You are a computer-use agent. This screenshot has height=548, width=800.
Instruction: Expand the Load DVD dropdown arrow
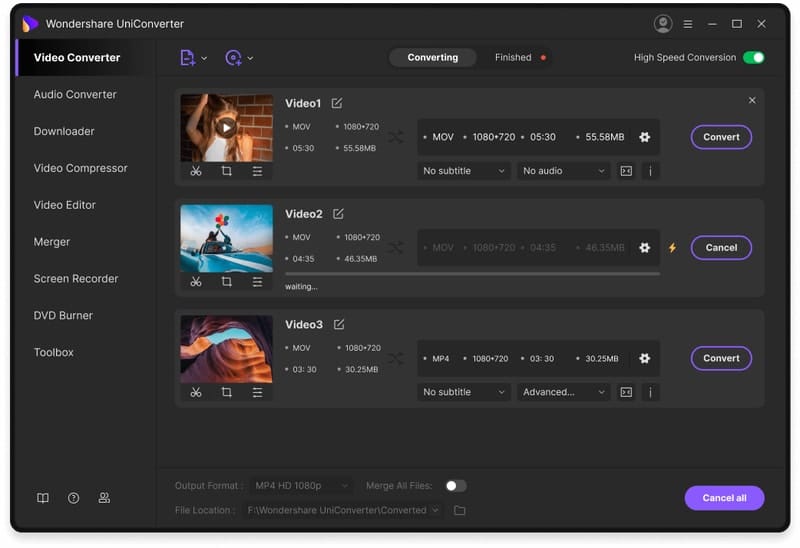tap(250, 58)
